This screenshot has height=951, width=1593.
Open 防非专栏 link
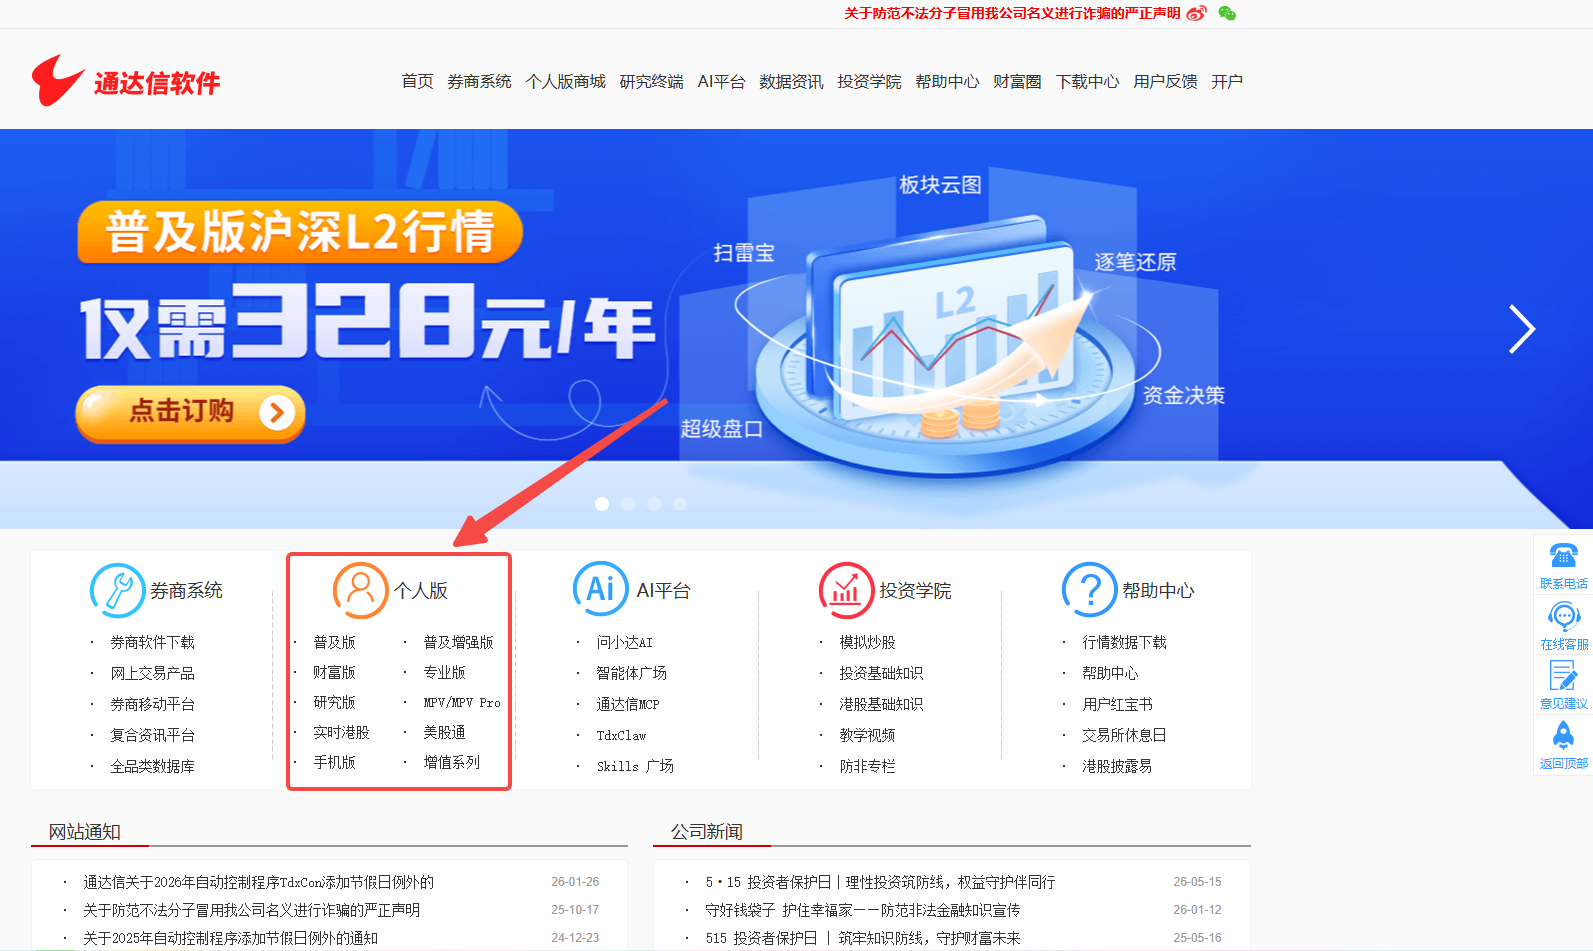click(x=867, y=766)
